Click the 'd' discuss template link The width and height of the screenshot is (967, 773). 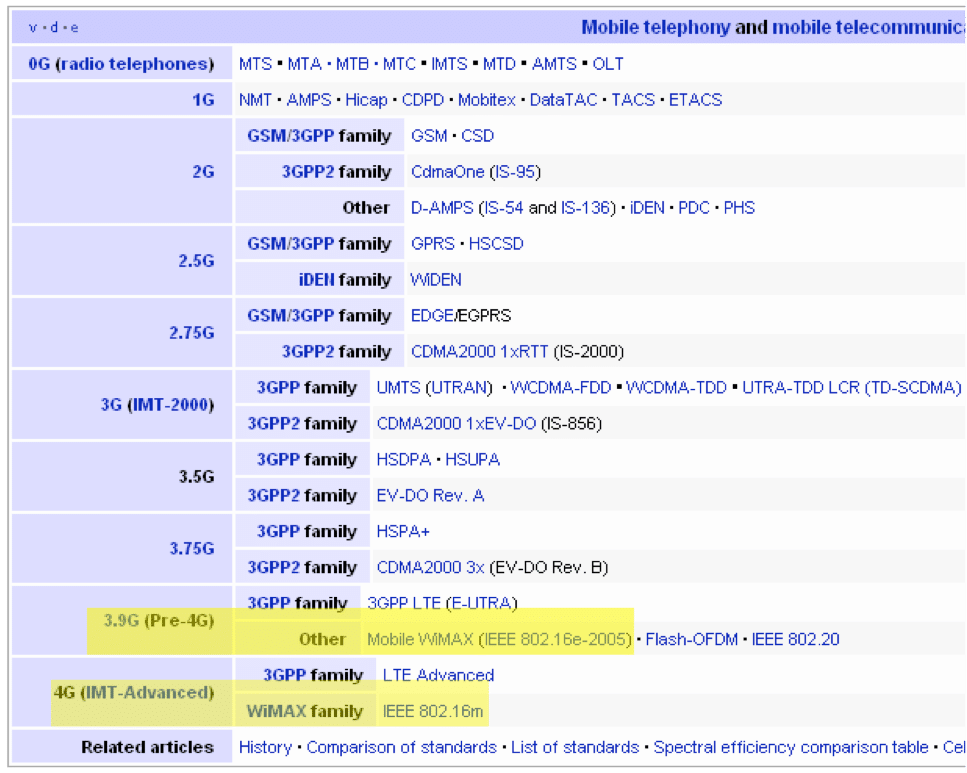point(54,27)
